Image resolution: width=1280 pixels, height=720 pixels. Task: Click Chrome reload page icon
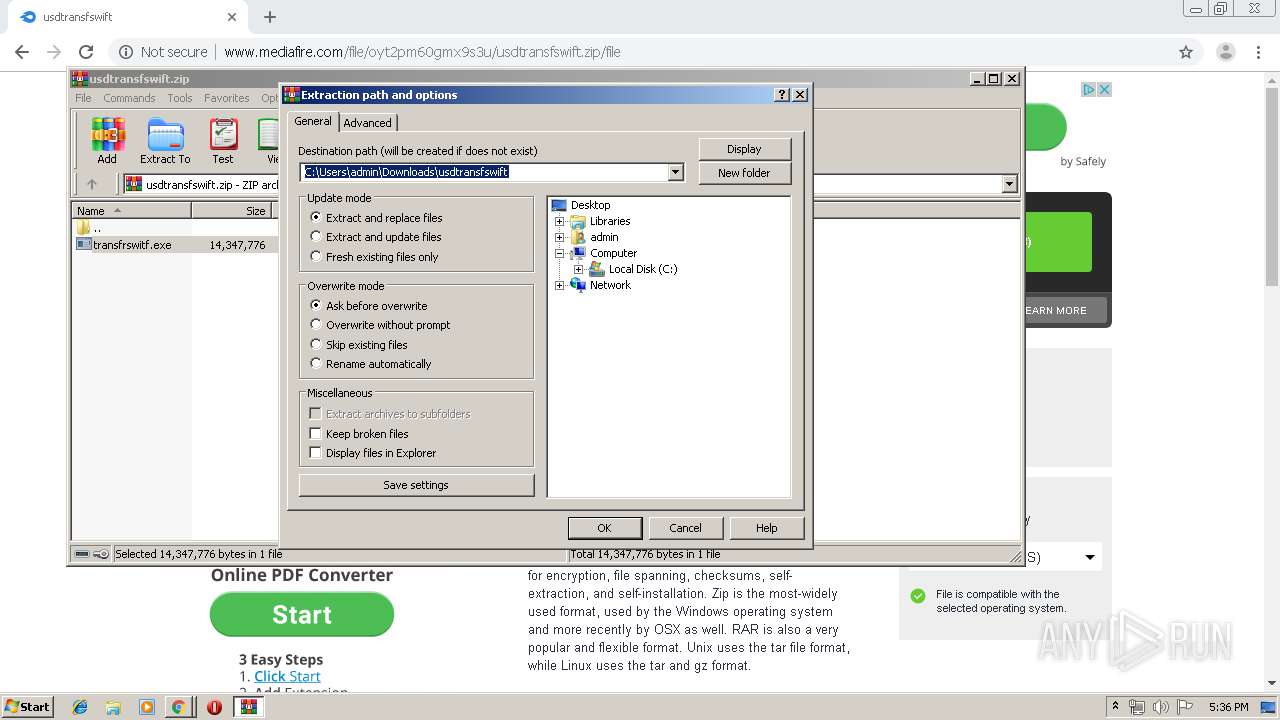point(86,52)
